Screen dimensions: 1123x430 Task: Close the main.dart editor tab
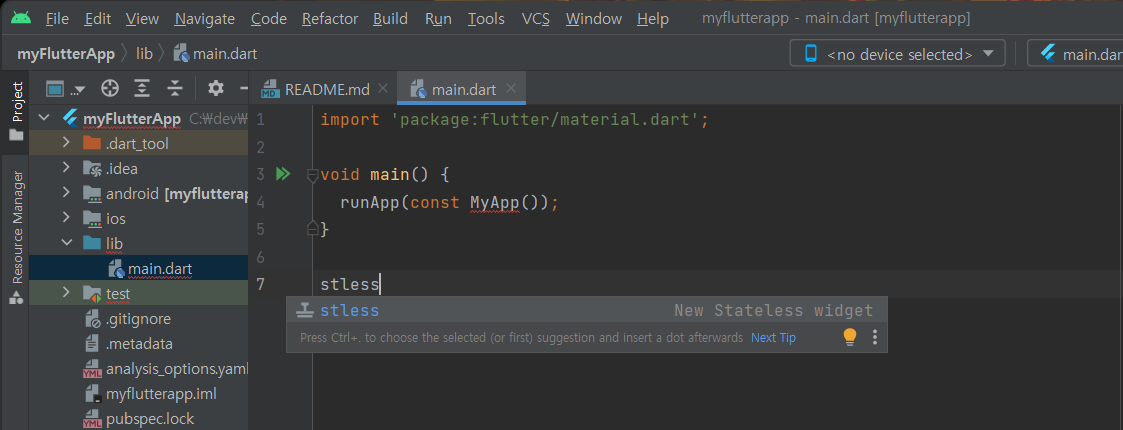[511, 89]
